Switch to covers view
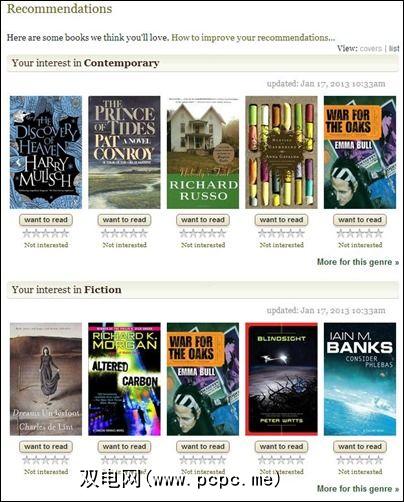The width and height of the screenshot is (404, 502). click(x=370, y=48)
